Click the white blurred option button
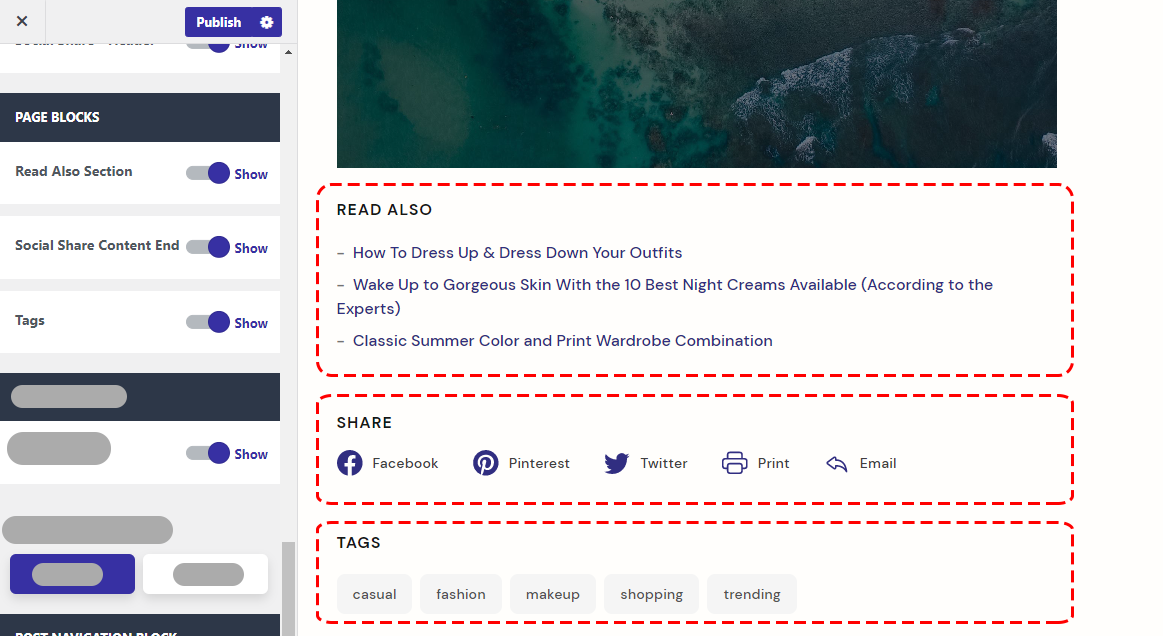The image size is (1163, 636). click(205, 574)
